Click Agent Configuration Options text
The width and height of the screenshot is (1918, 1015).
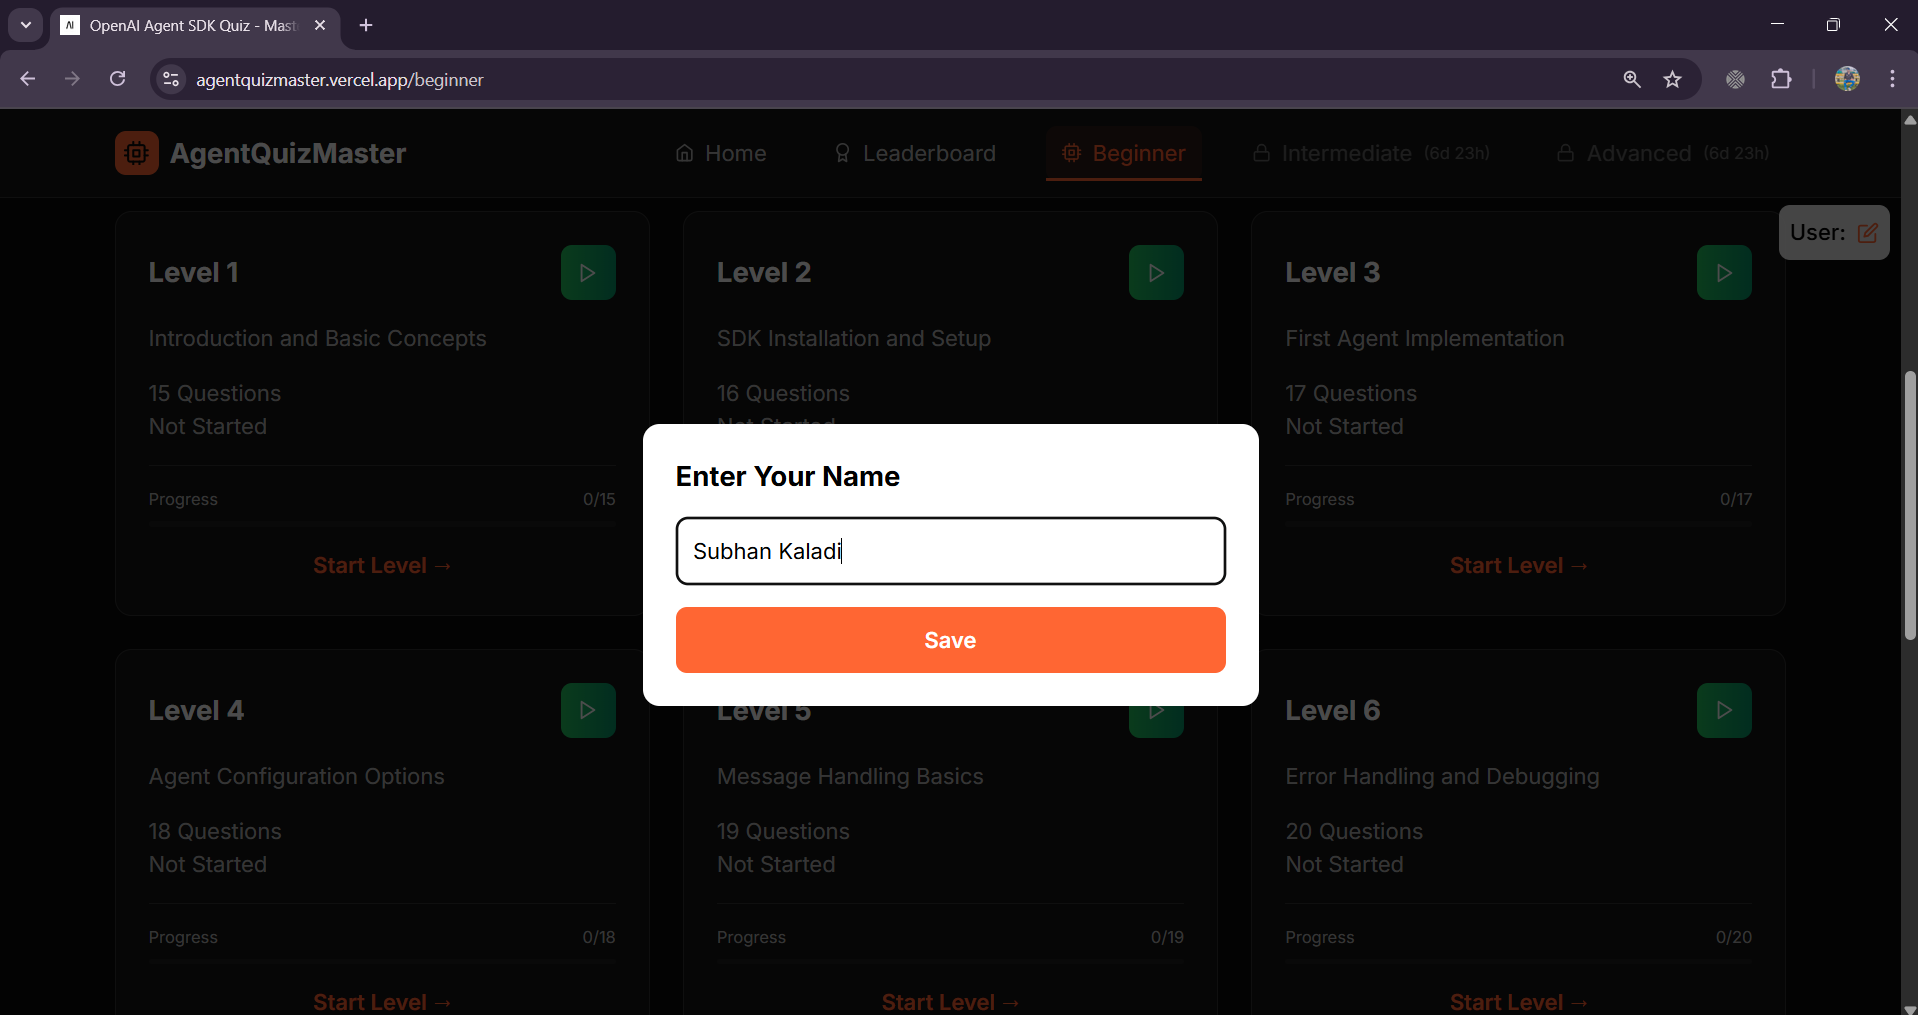pyautogui.click(x=297, y=776)
